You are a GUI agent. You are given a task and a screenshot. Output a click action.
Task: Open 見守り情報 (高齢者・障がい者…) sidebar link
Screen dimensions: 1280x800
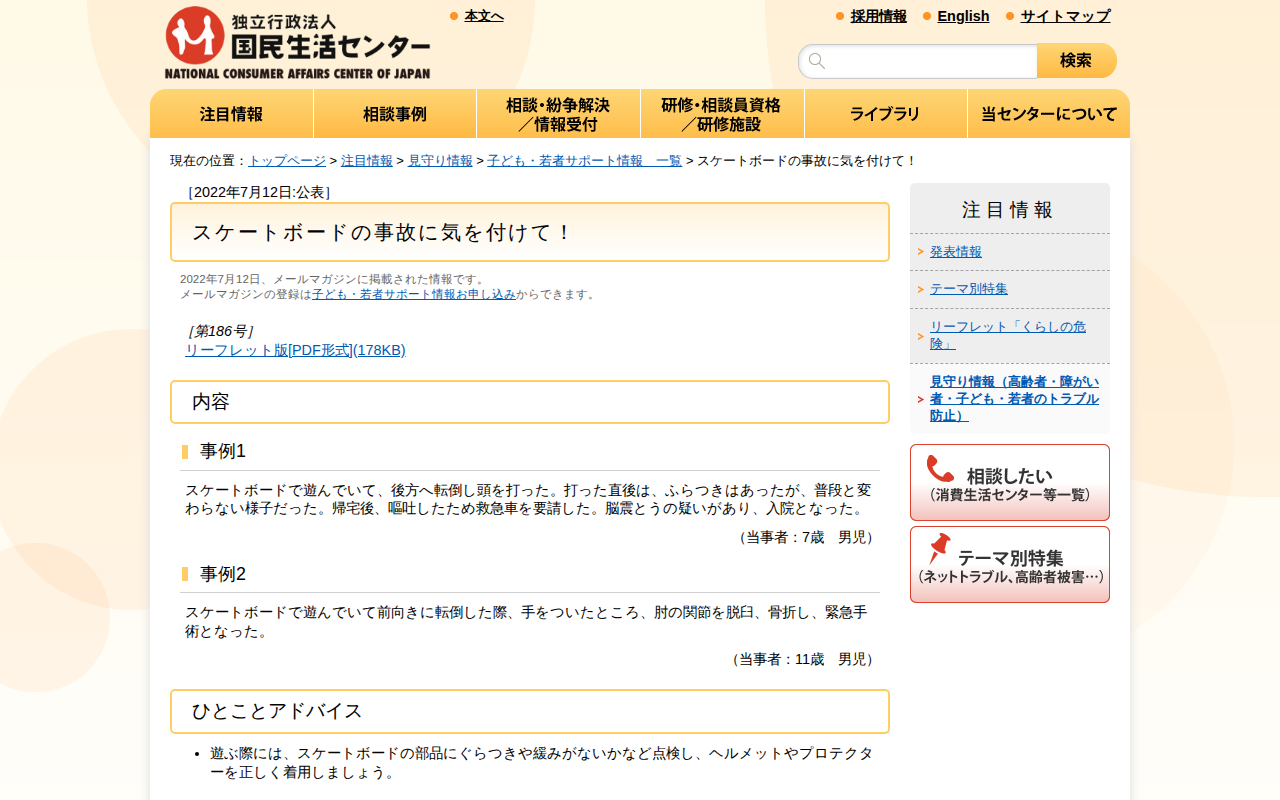(x=1014, y=398)
